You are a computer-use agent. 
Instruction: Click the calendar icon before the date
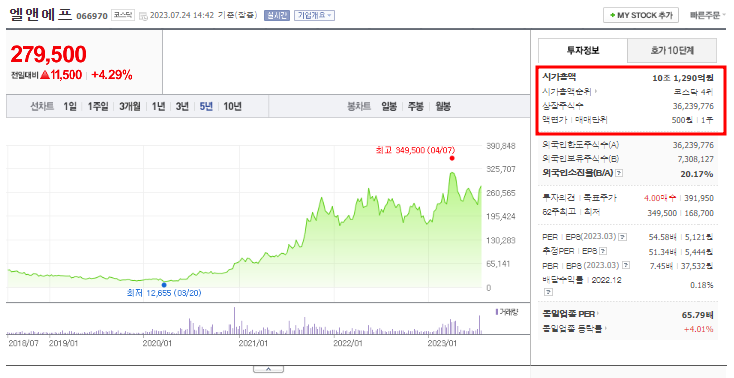tap(143, 16)
